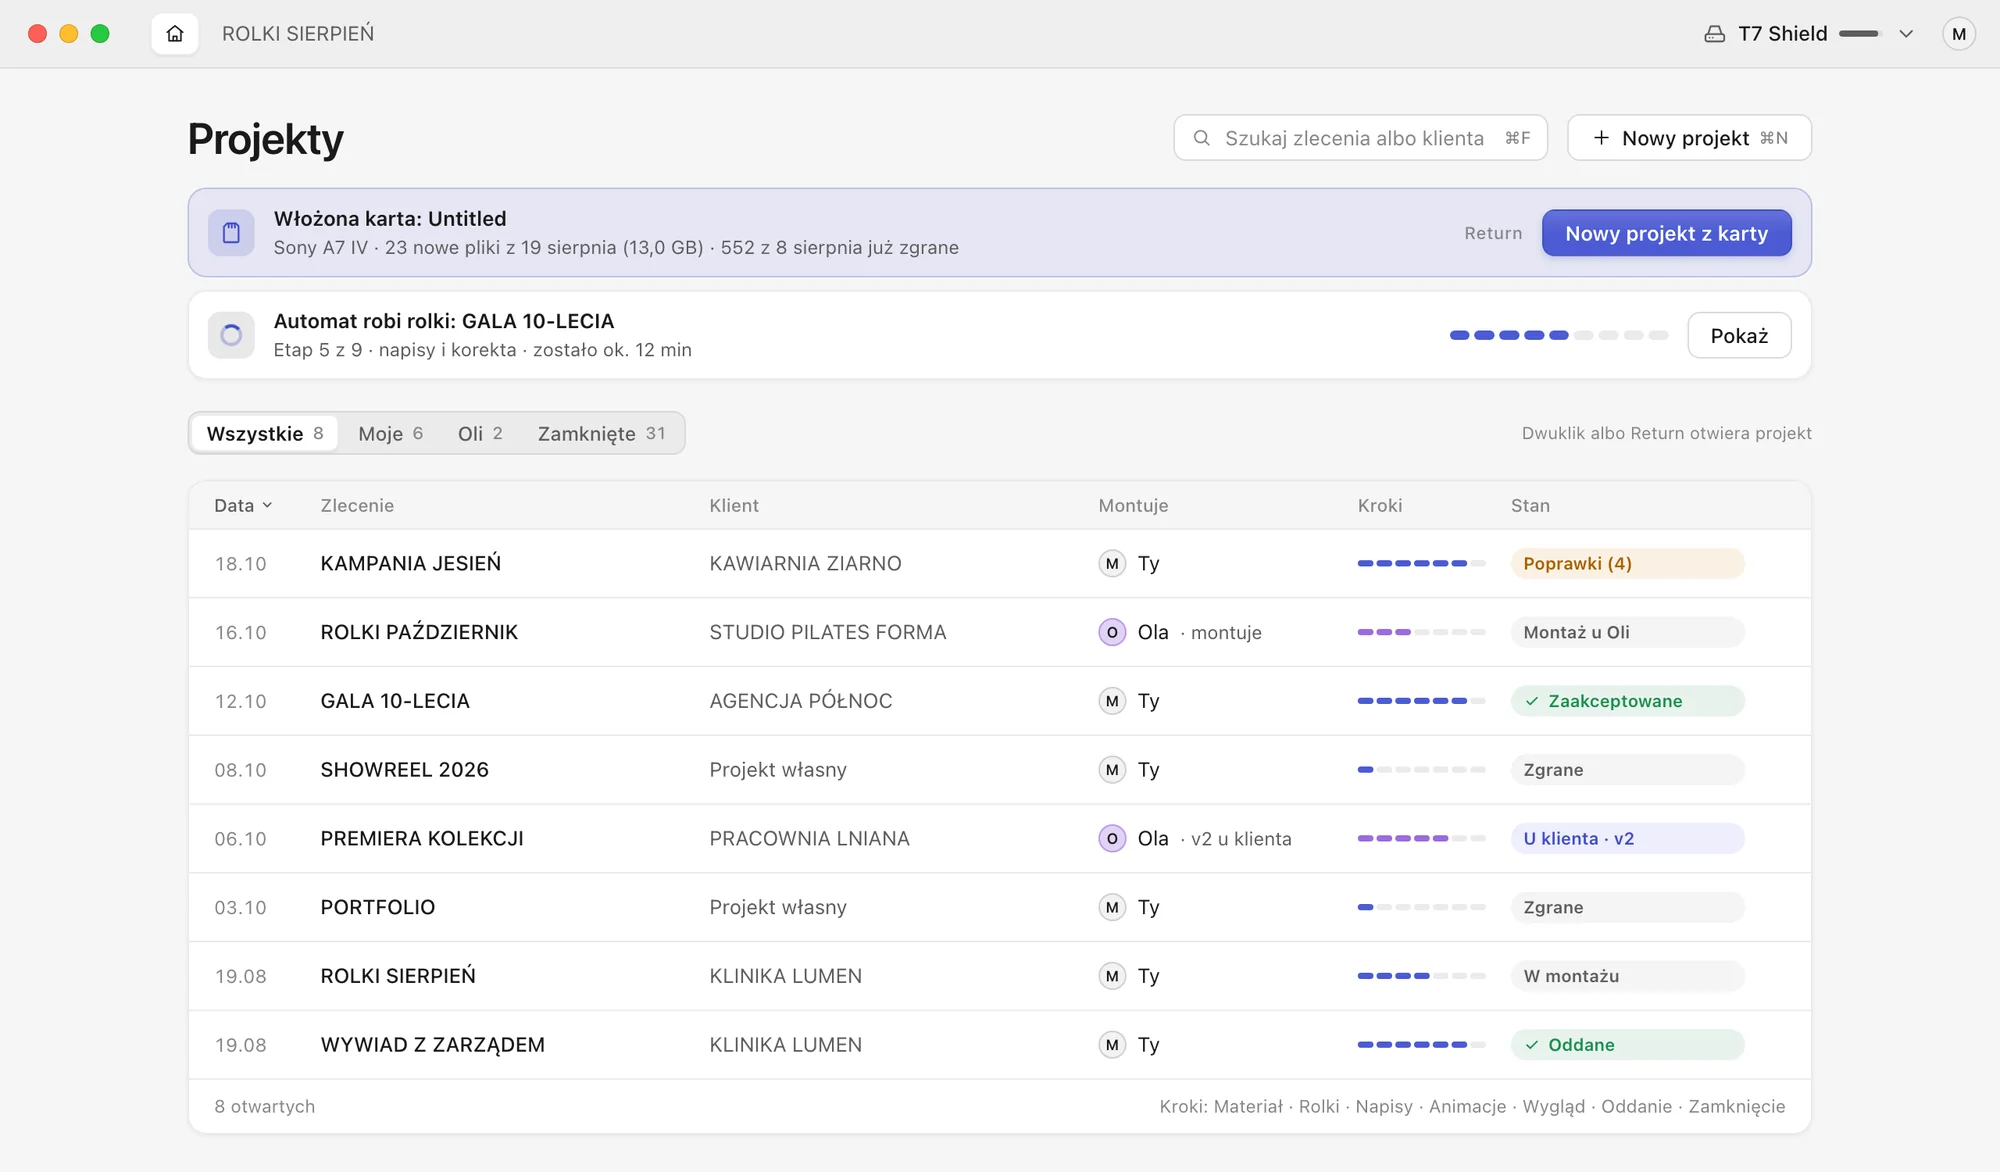Click M avatar in GALA 10-LECIA row
Viewport: 2000px width, 1172px height.
1112,701
